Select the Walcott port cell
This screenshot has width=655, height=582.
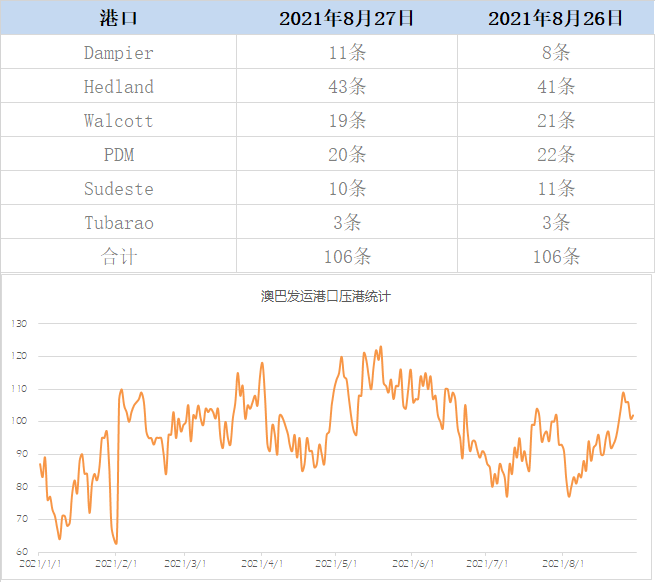(119, 121)
